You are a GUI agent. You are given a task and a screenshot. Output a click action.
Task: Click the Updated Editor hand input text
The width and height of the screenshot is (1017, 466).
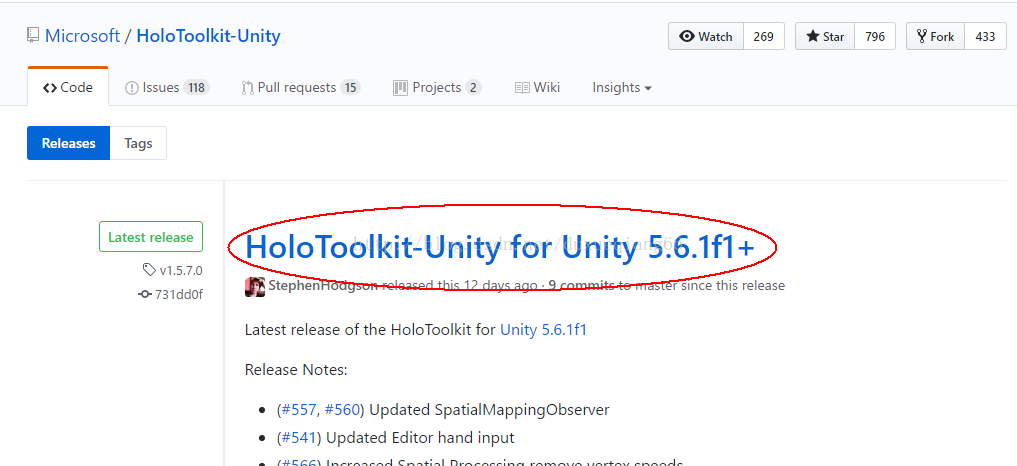[420, 438]
